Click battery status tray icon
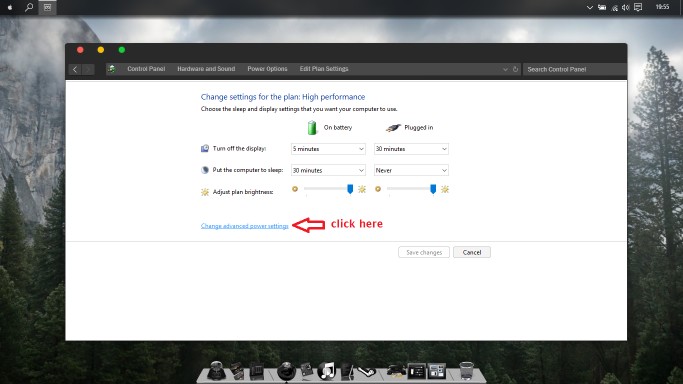This screenshot has height=384, width=683. point(602,7)
